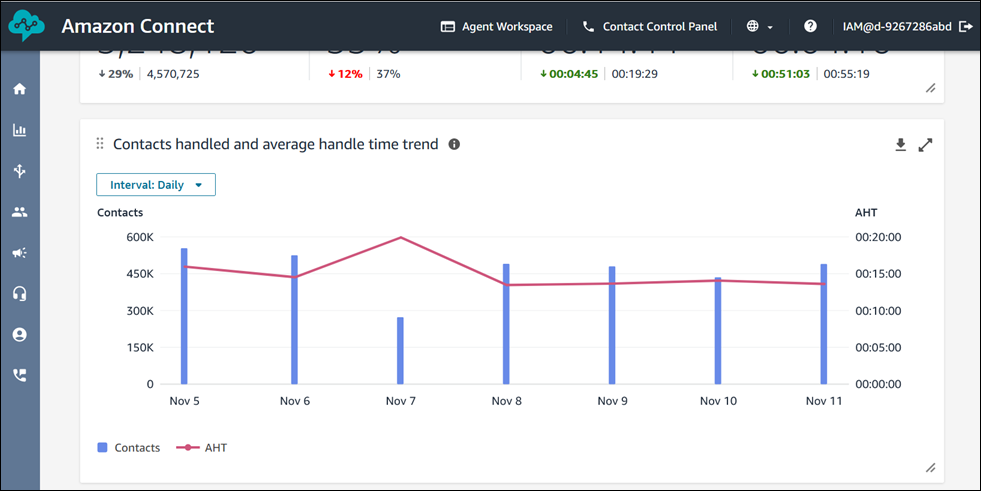Open the Help question mark icon
The width and height of the screenshot is (981, 491).
(810, 26)
